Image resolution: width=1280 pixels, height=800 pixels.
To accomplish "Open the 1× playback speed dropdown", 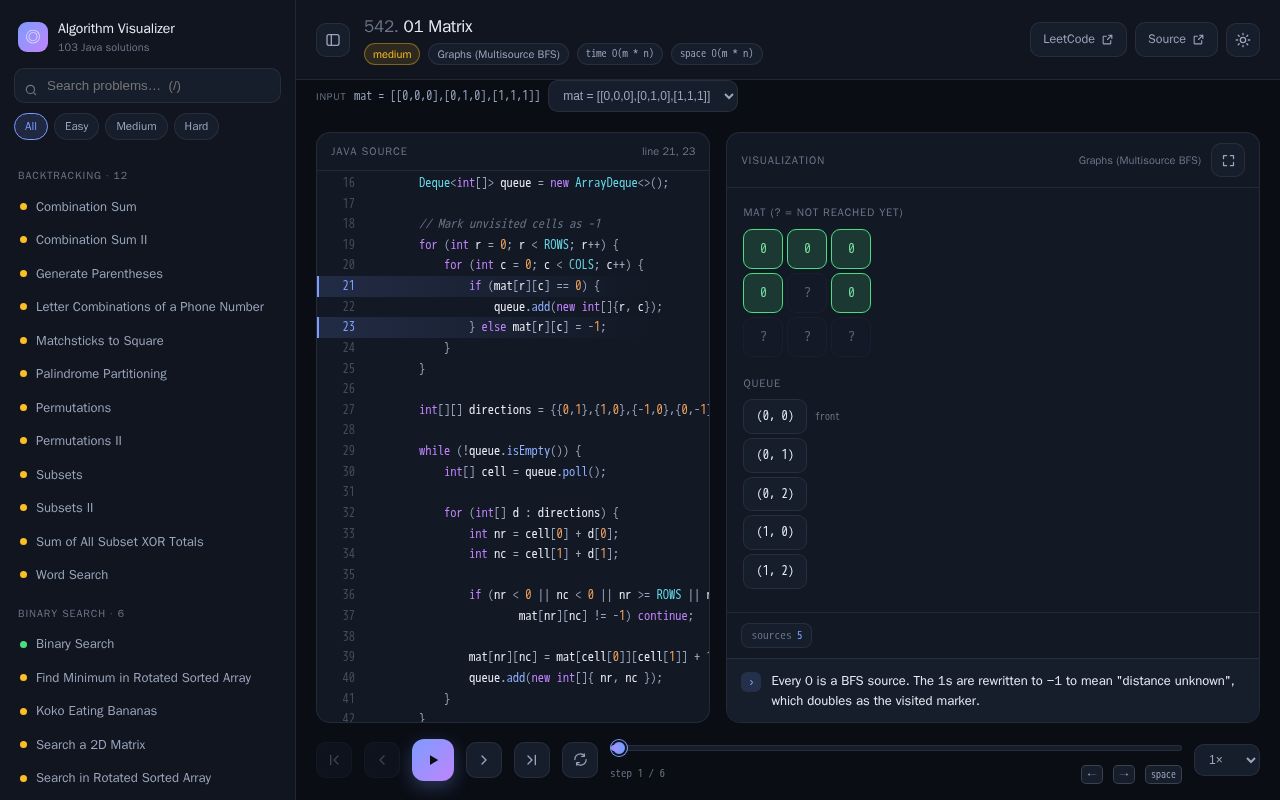I will [x=1227, y=760].
